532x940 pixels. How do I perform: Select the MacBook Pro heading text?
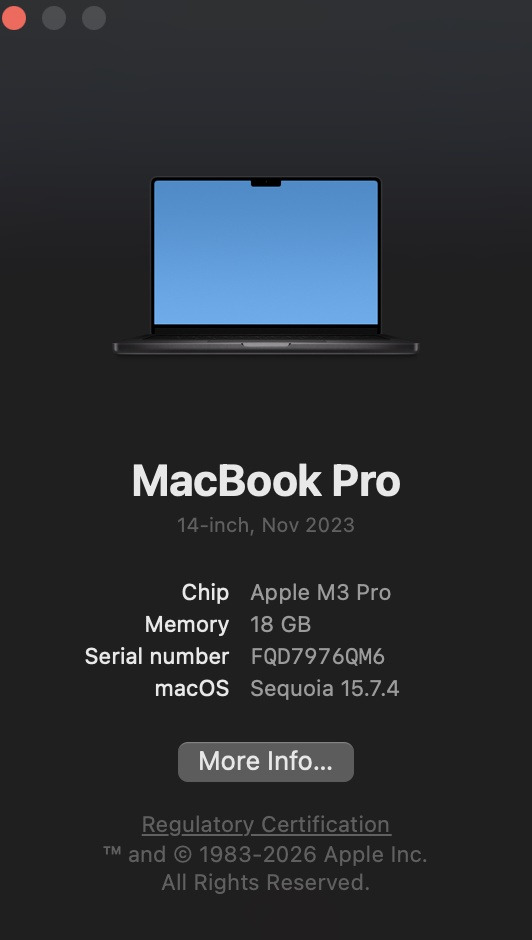point(266,481)
